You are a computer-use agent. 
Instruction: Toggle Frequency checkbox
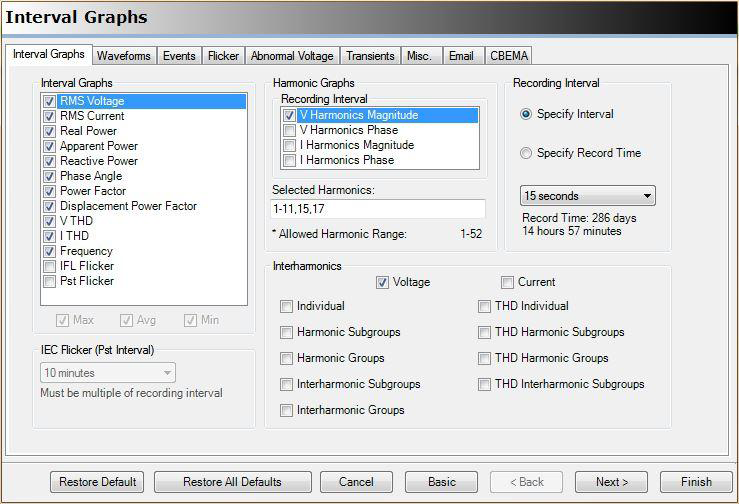point(49,251)
